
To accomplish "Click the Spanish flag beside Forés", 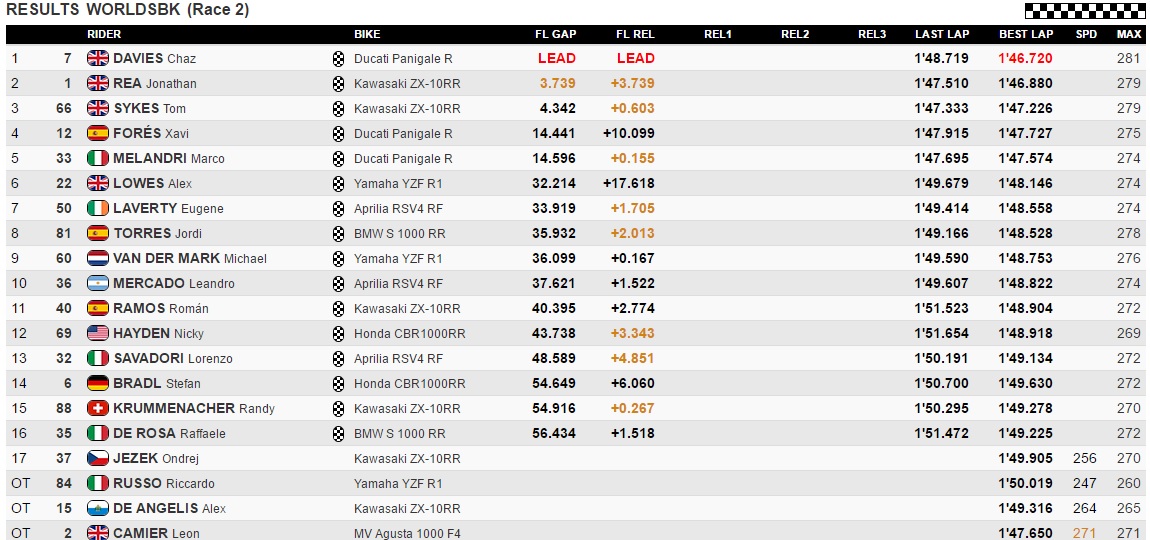I will [x=98, y=133].
